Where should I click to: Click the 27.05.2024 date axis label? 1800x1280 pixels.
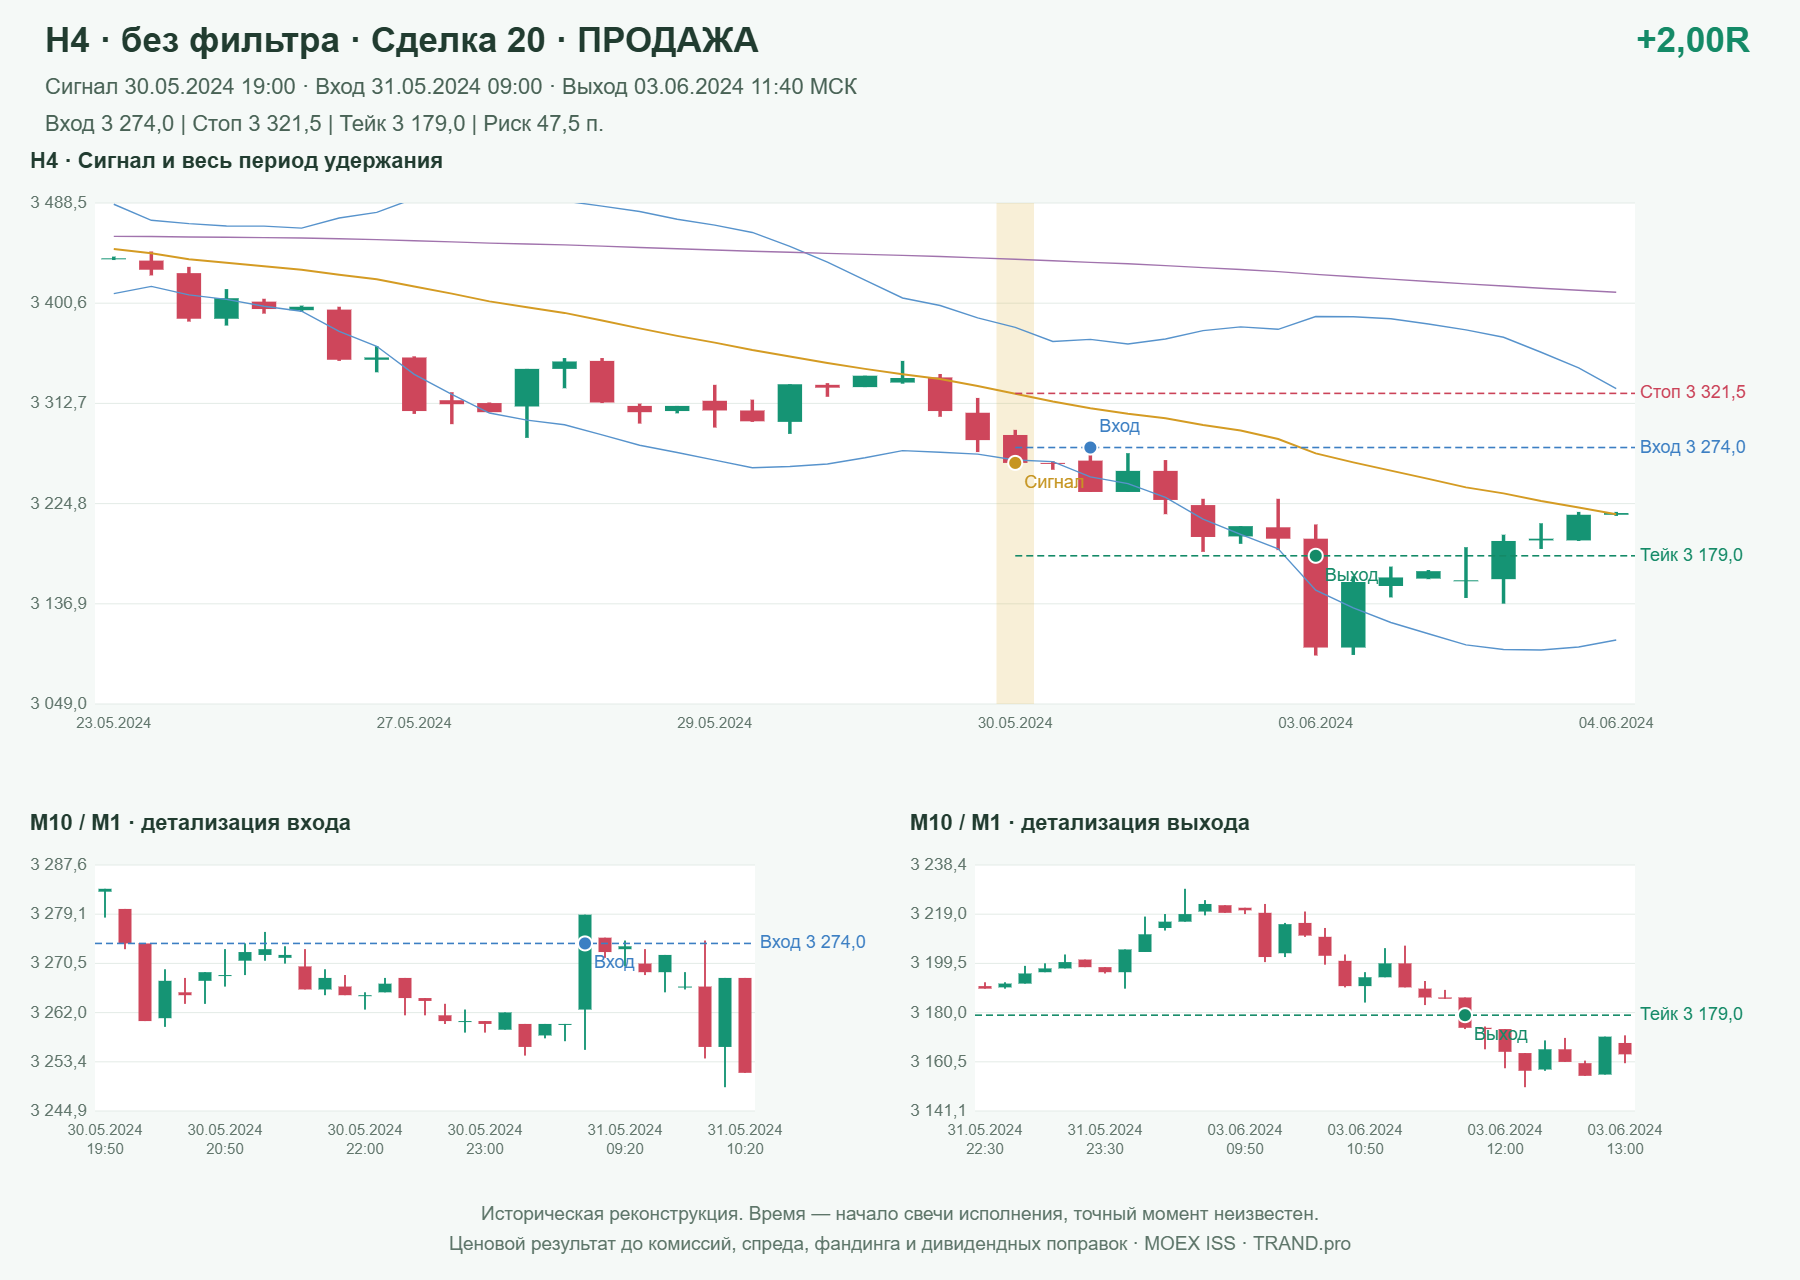click(x=414, y=723)
